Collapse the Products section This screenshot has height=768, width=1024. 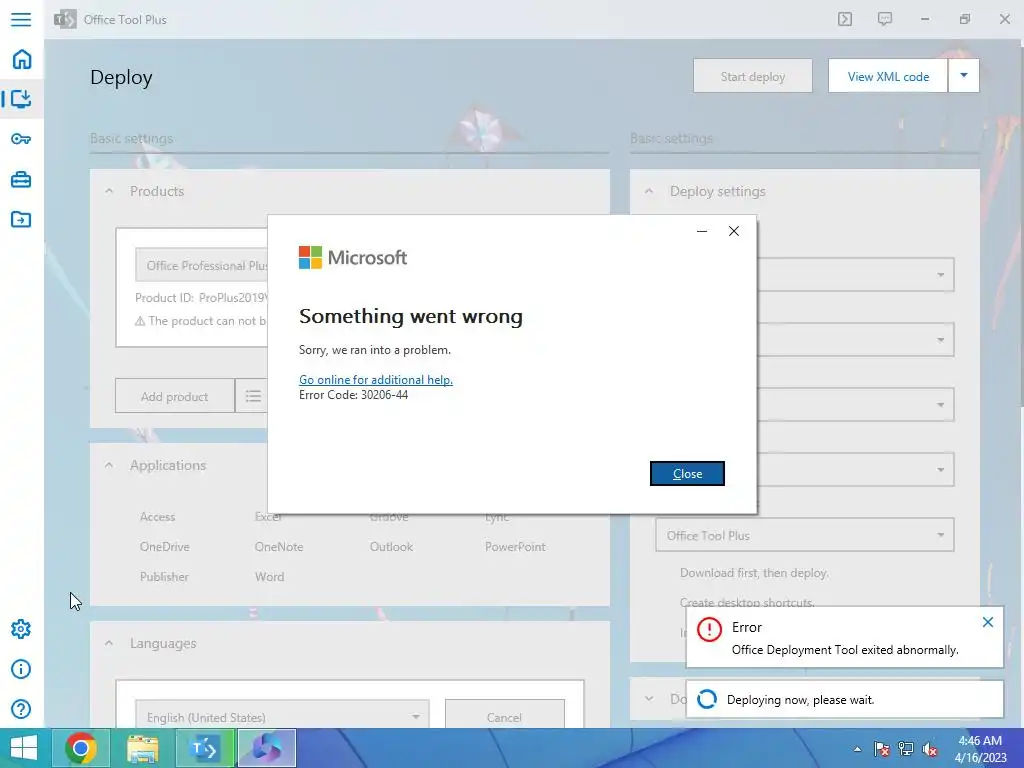109,191
